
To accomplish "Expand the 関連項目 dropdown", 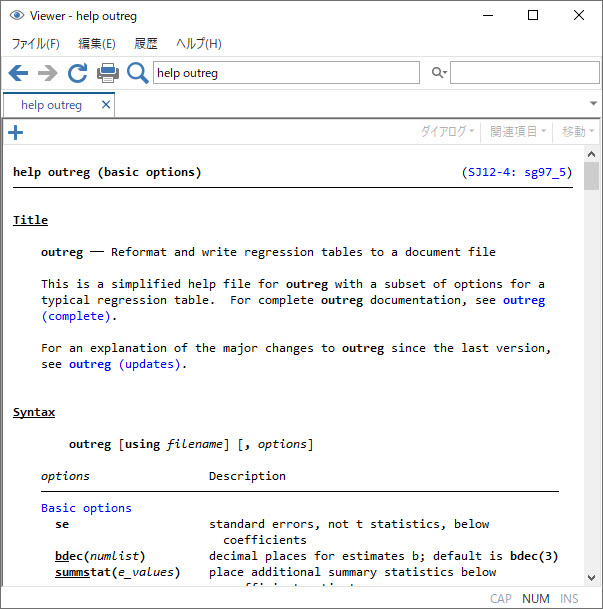I will click(x=518, y=131).
